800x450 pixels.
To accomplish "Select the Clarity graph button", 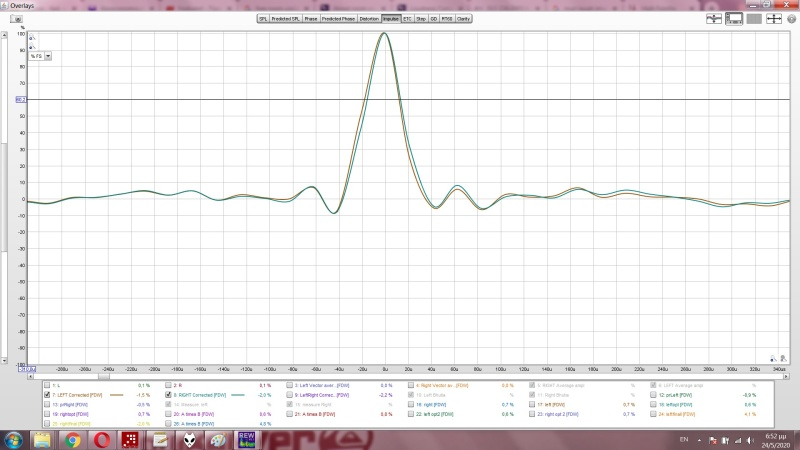I will coord(464,18).
